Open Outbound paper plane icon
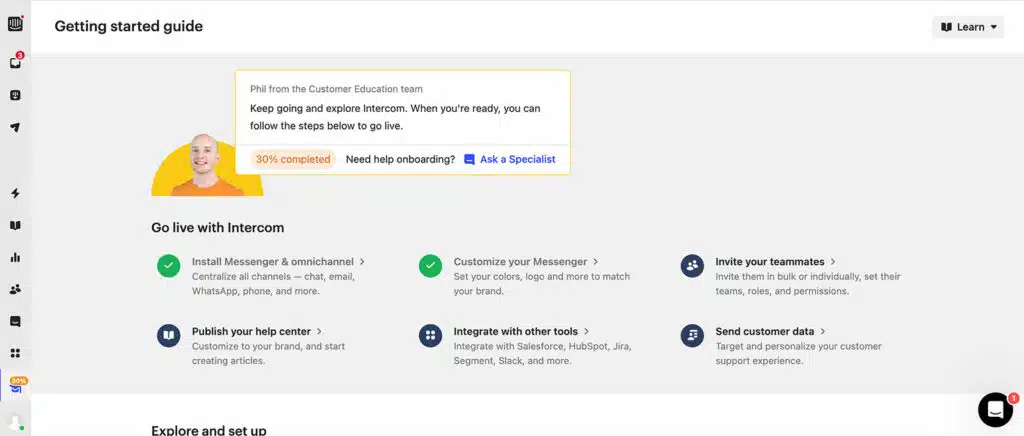 click(x=15, y=128)
